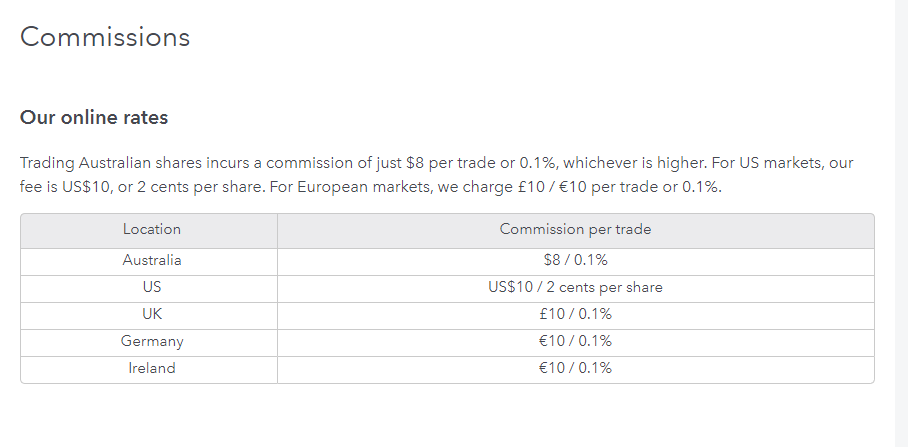
Task: Select the Our online rates subheading
Action: pyautogui.click(x=94, y=118)
